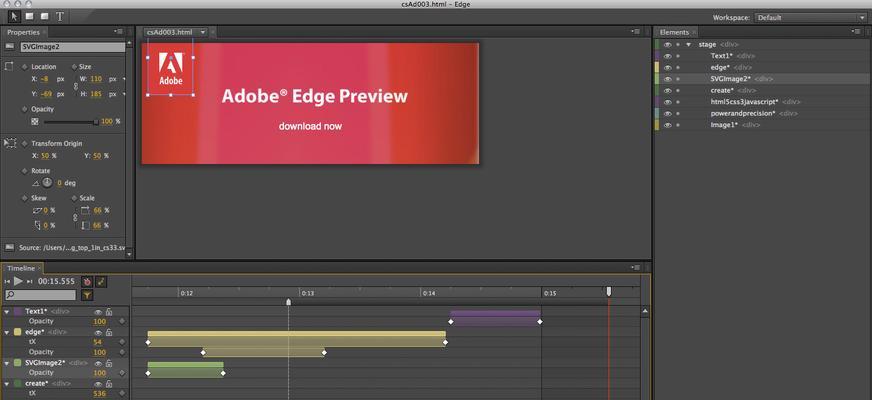Click the element name field SVGImage2
Image resolution: width=872 pixels, height=400 pixels.
point(73,47)
